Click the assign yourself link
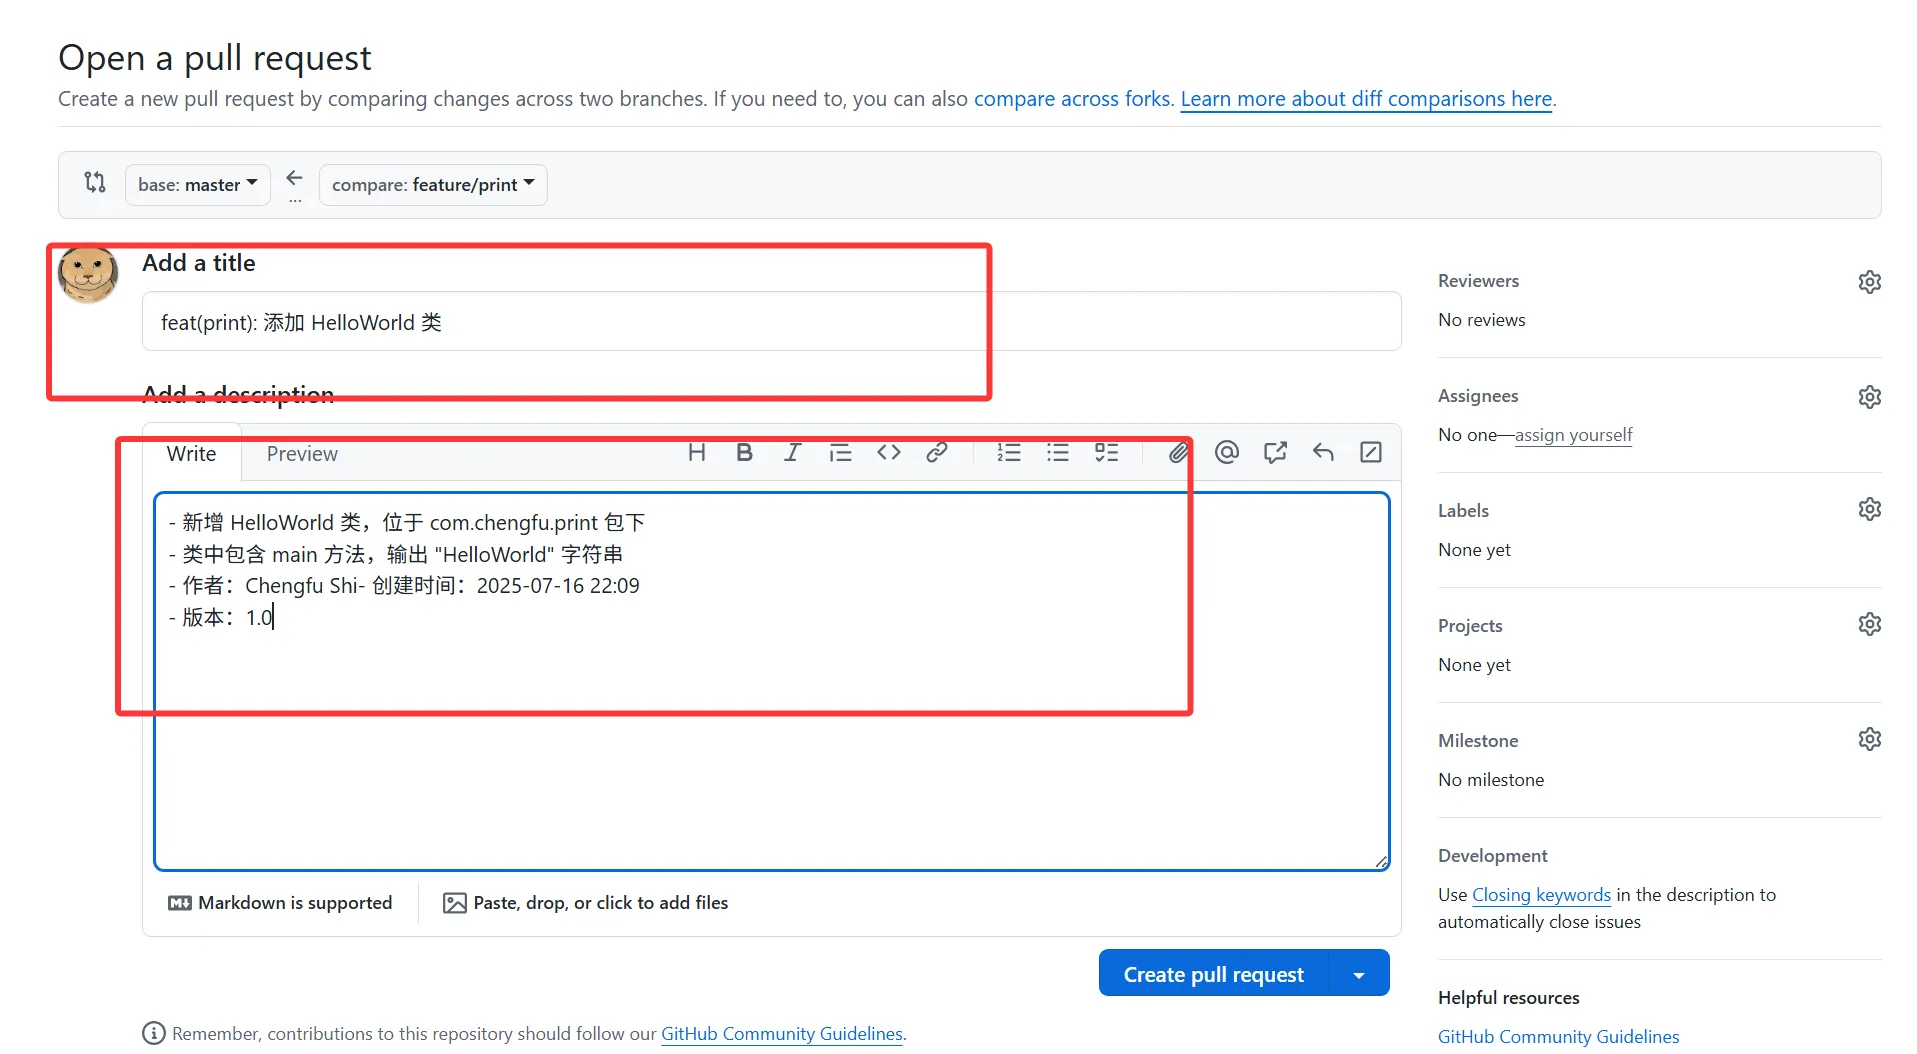Viewport: 1917px width, 1054px height. pyautogui.click(x=1573, y=435)
